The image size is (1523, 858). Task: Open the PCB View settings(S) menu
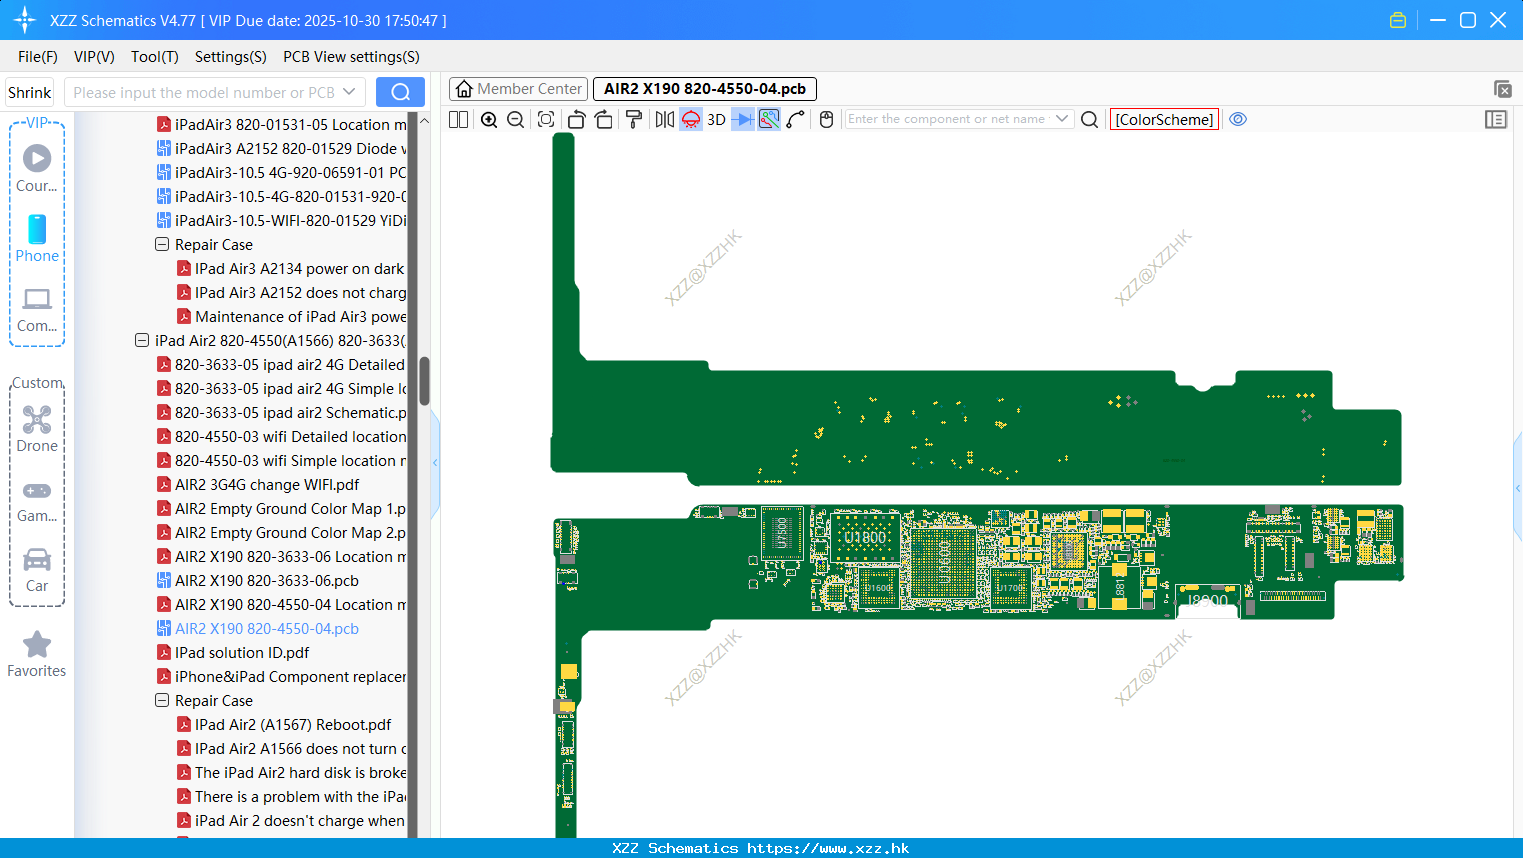pos(351,57)
